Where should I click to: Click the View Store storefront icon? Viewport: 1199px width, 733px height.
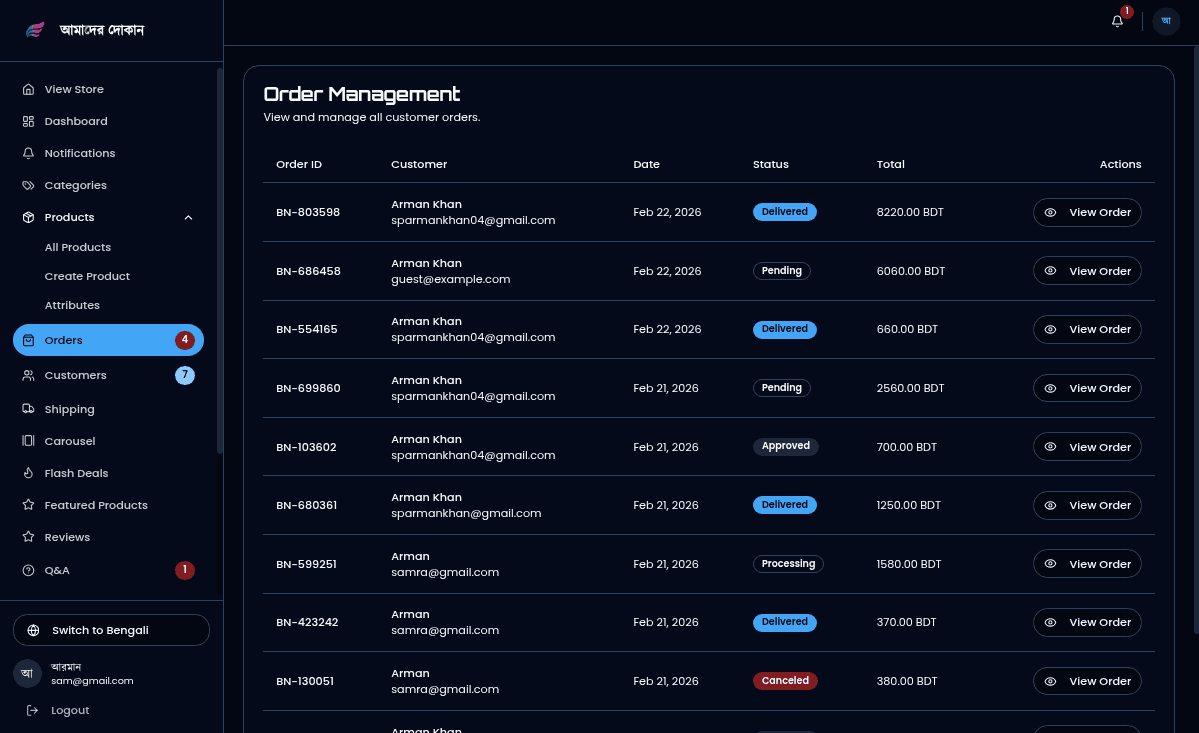tap(27, 89)
